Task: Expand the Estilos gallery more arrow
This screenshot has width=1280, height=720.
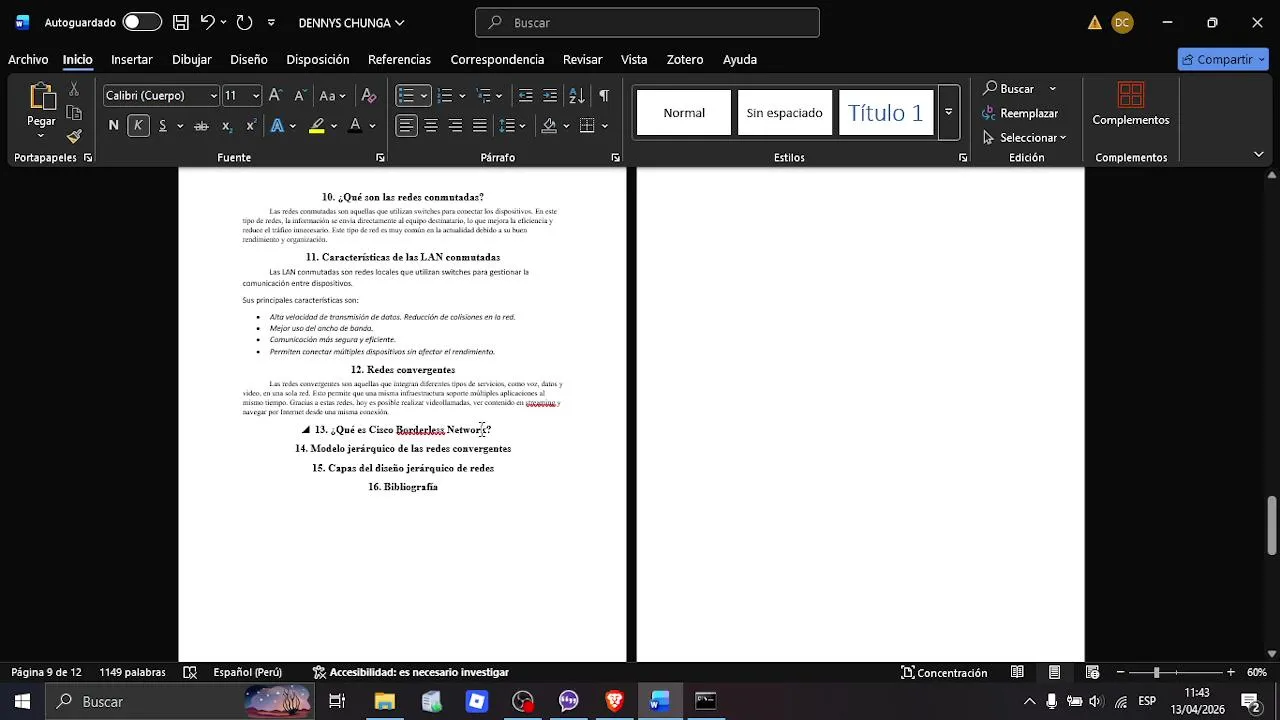Action: (948, 112)
